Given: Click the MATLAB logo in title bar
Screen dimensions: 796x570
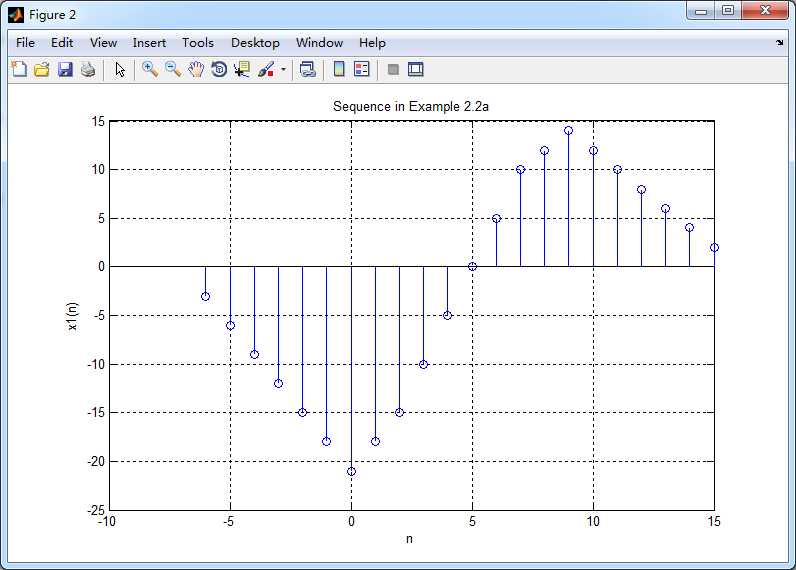Looking at the screenshot, I should click(x=16, y=15).
